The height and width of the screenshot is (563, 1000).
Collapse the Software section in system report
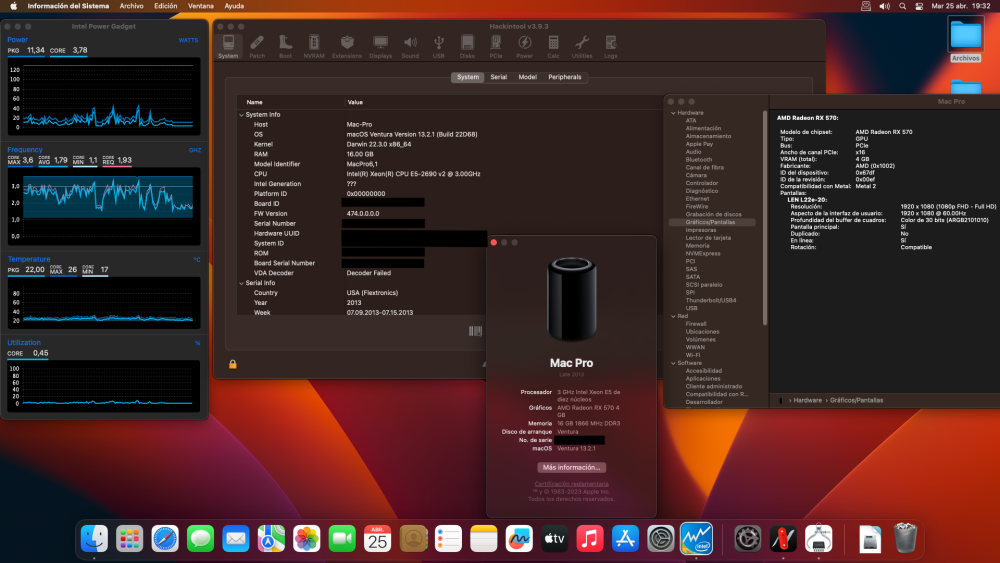pos(673,363)
